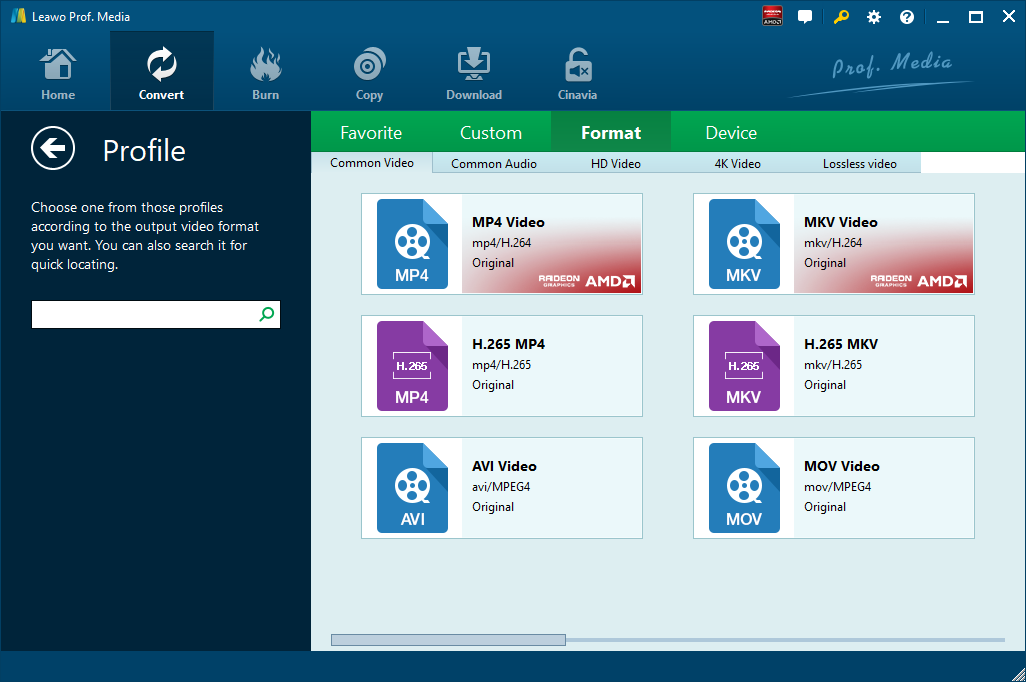1026x682 pixels.
Task: Click the horizontal scrollbar thumb
Action: pos(448,640)
